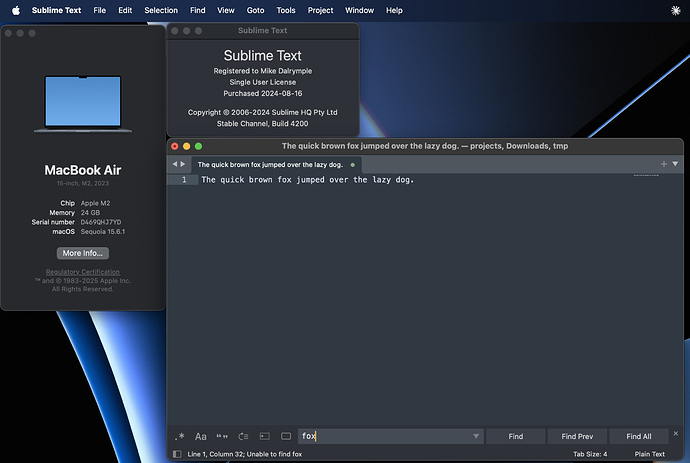The height and width of the screenshot is (463, 690).
Task: Go to next tab with right arrow
Action: point(183,163)
